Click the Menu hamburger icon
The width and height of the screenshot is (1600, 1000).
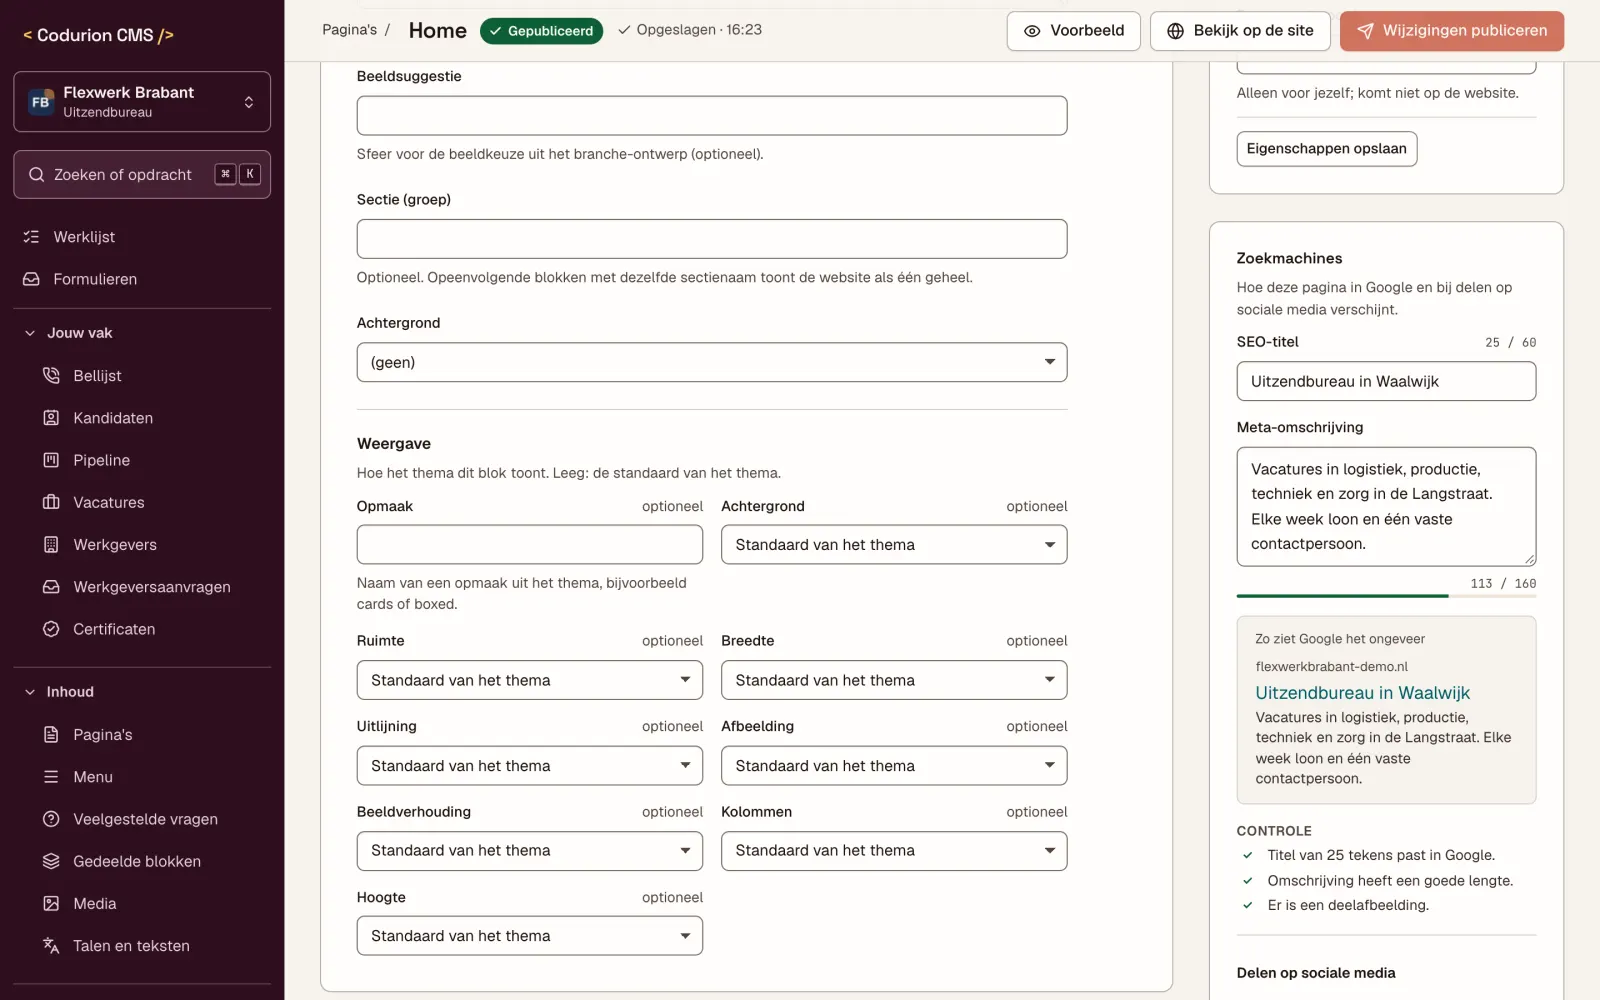click(x=51, y=777)
